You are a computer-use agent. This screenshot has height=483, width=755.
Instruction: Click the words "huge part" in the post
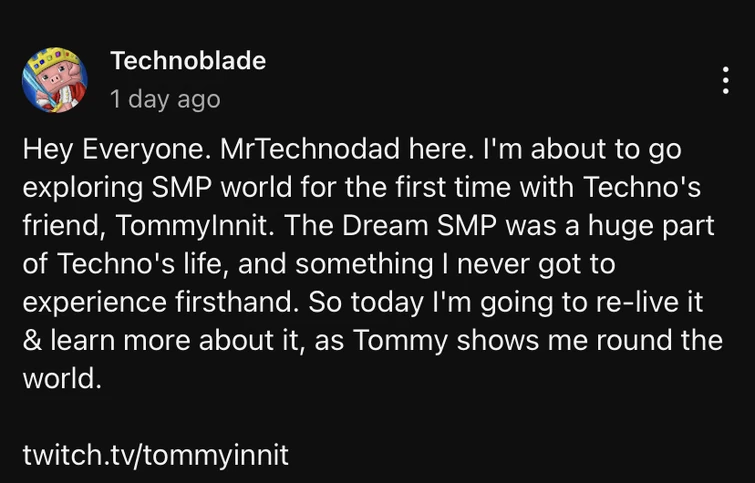(x=656, y=226)
